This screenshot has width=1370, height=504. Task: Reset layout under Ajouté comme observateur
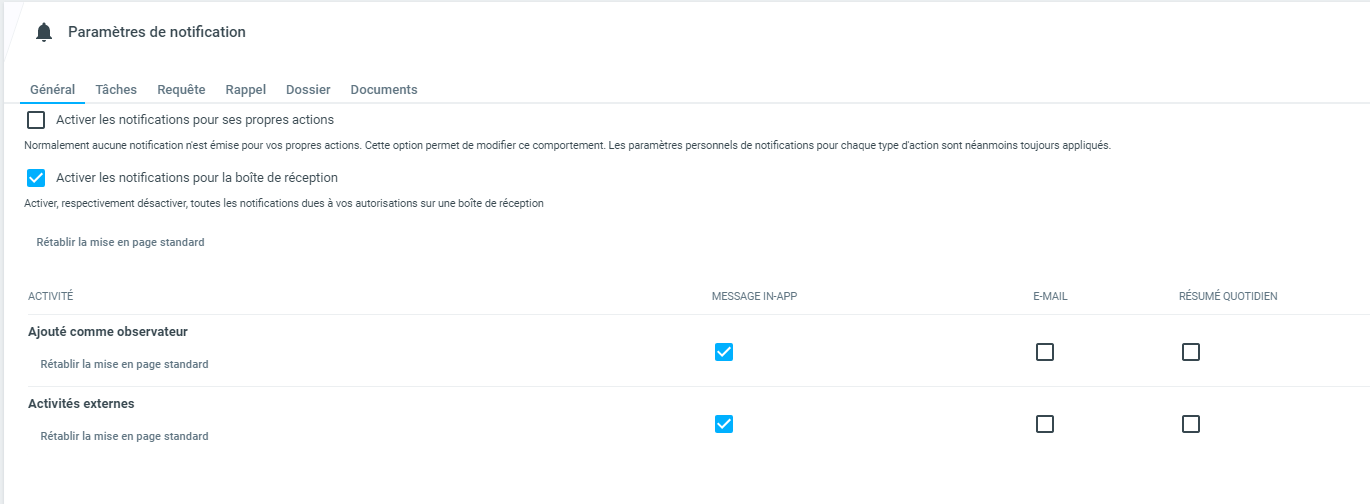point(124,365)
